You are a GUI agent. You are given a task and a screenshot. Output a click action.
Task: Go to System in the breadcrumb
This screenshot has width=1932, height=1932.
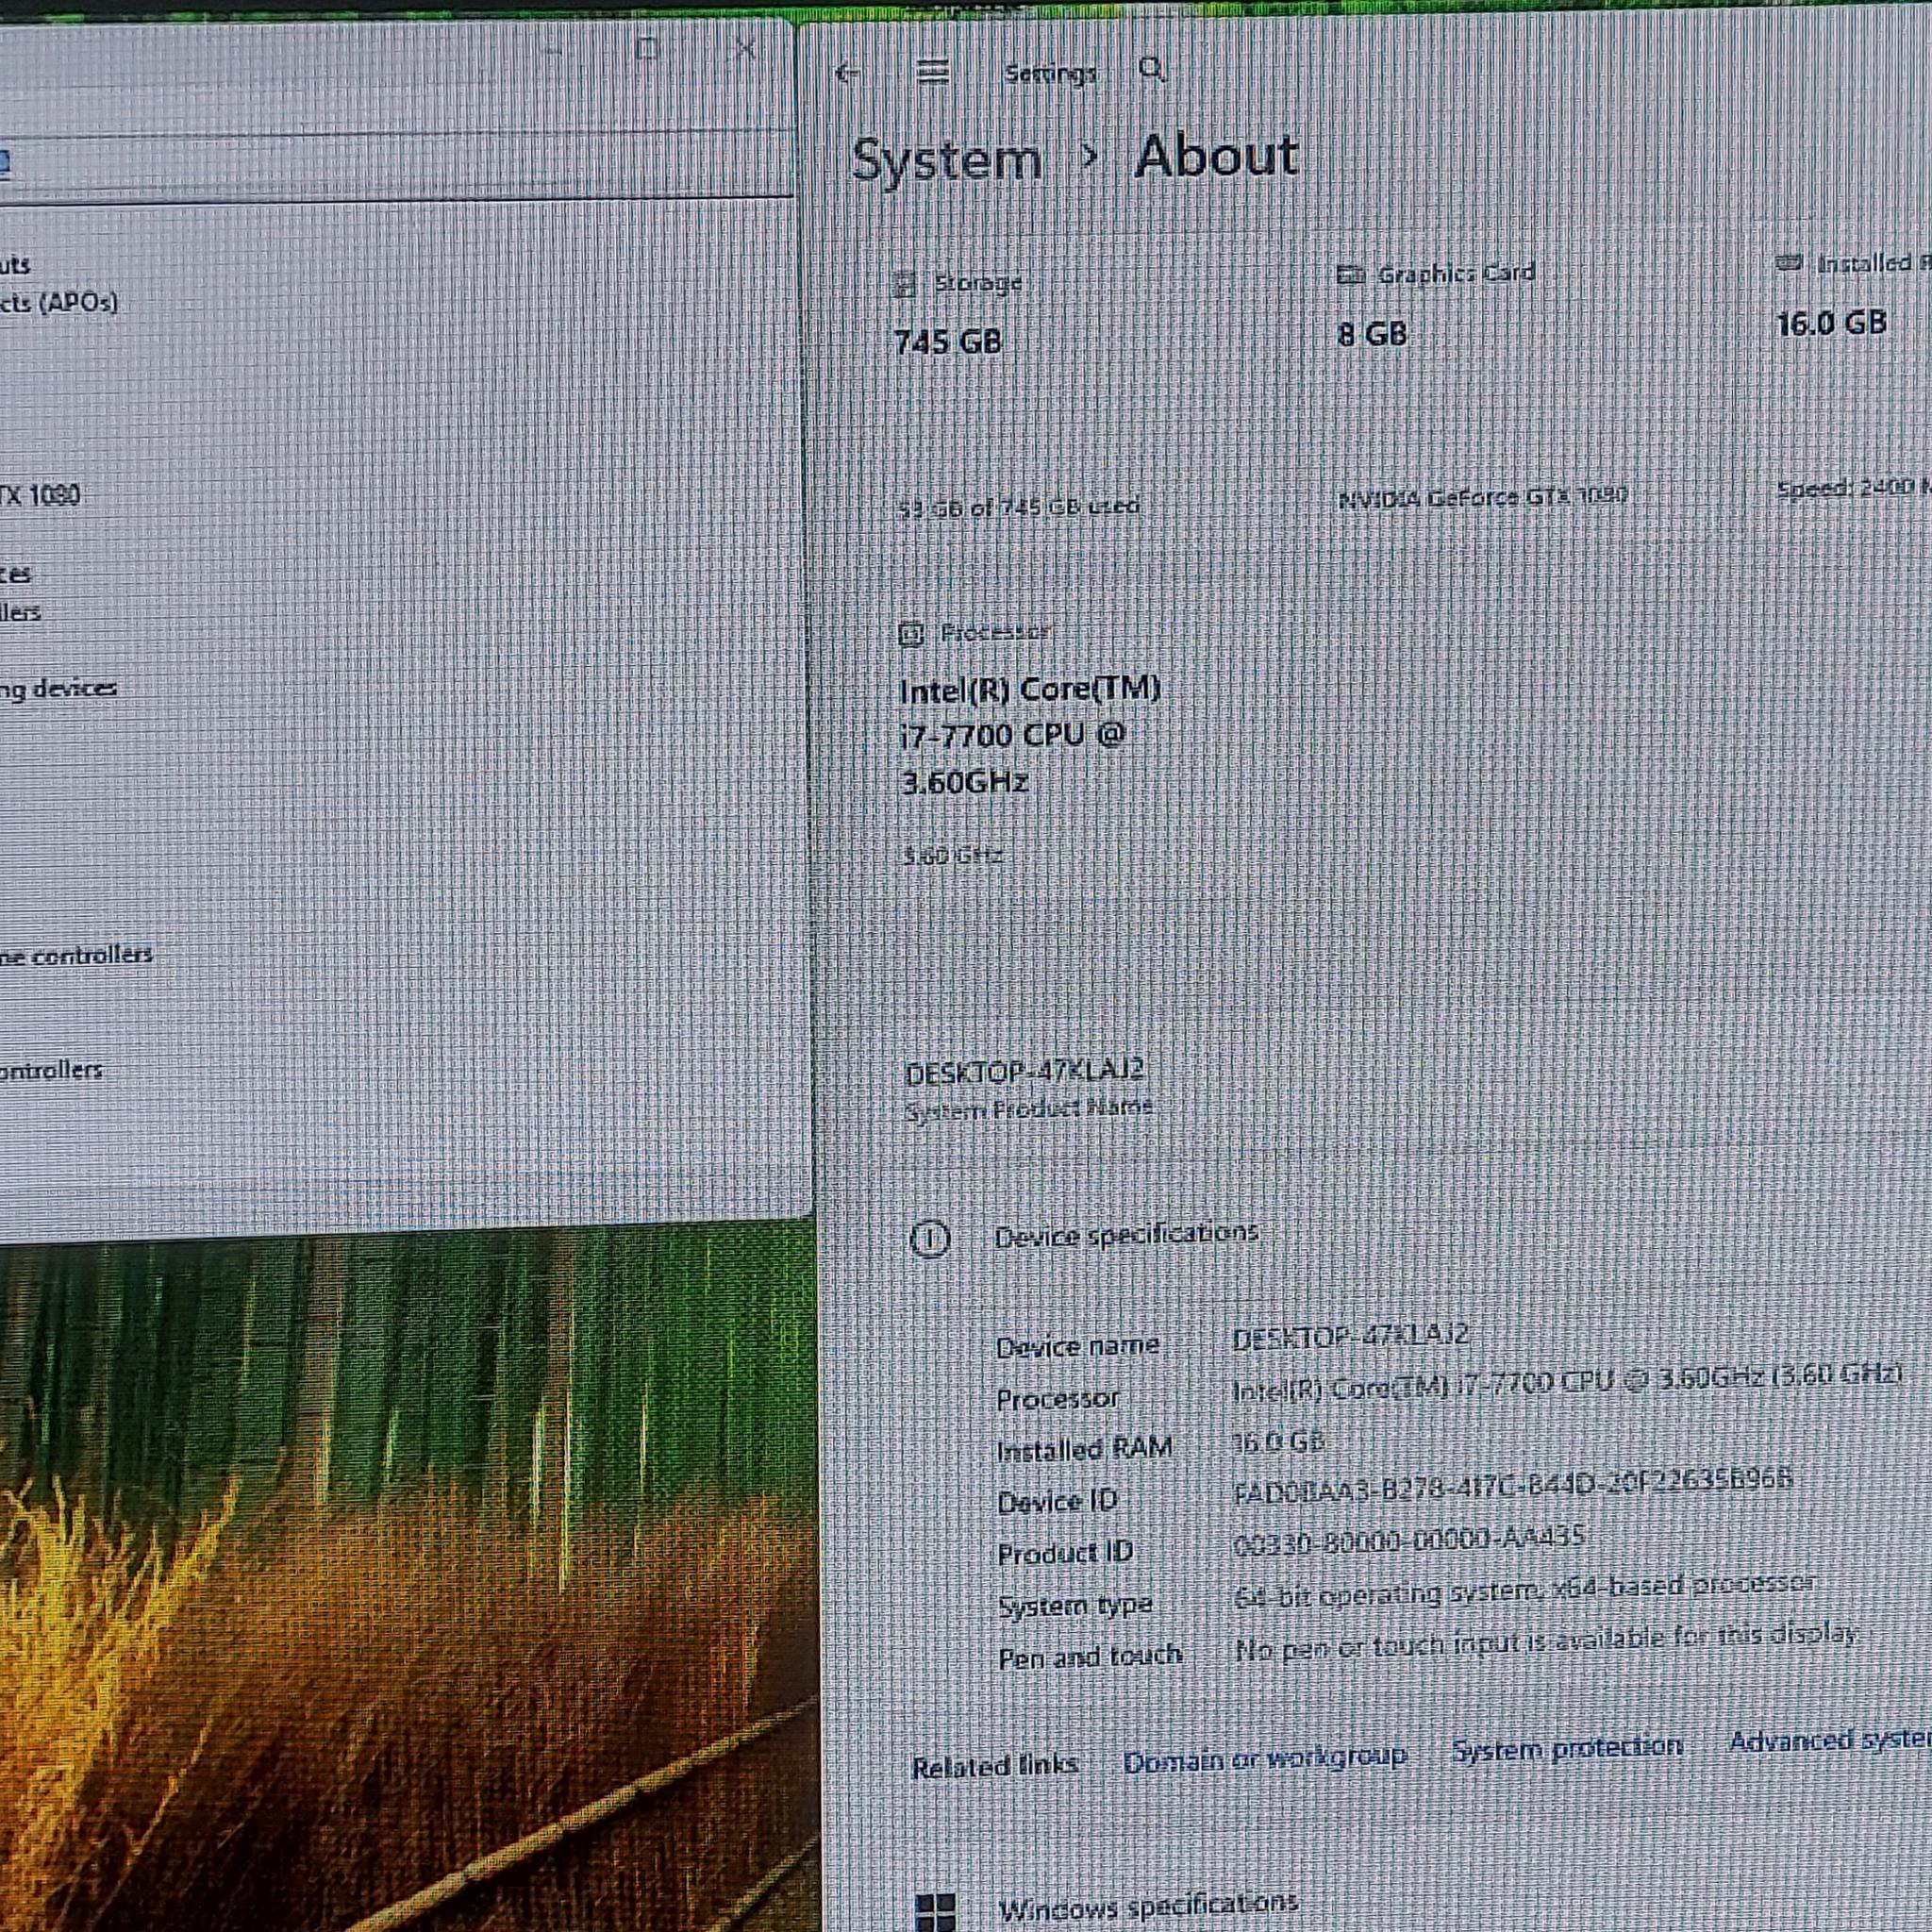tap(946, 160)
